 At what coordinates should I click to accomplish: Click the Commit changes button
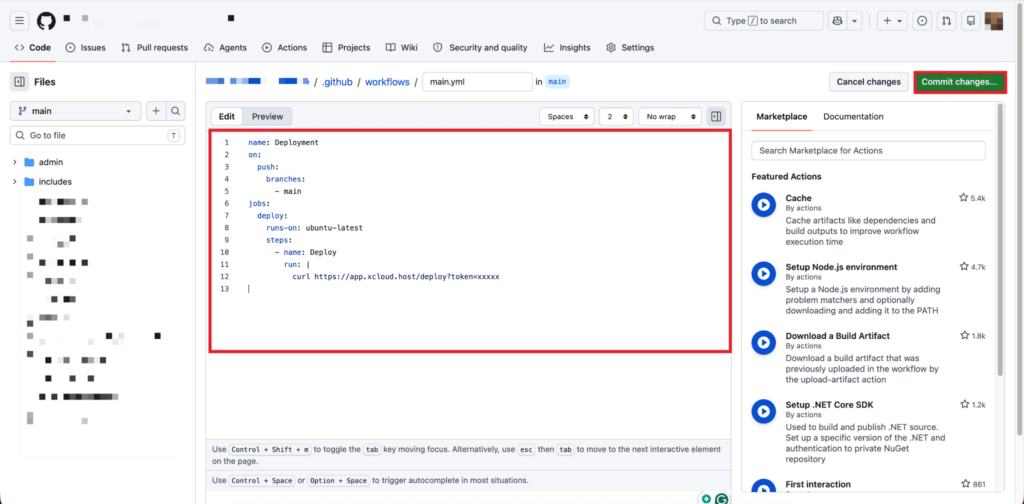(959, 82)
